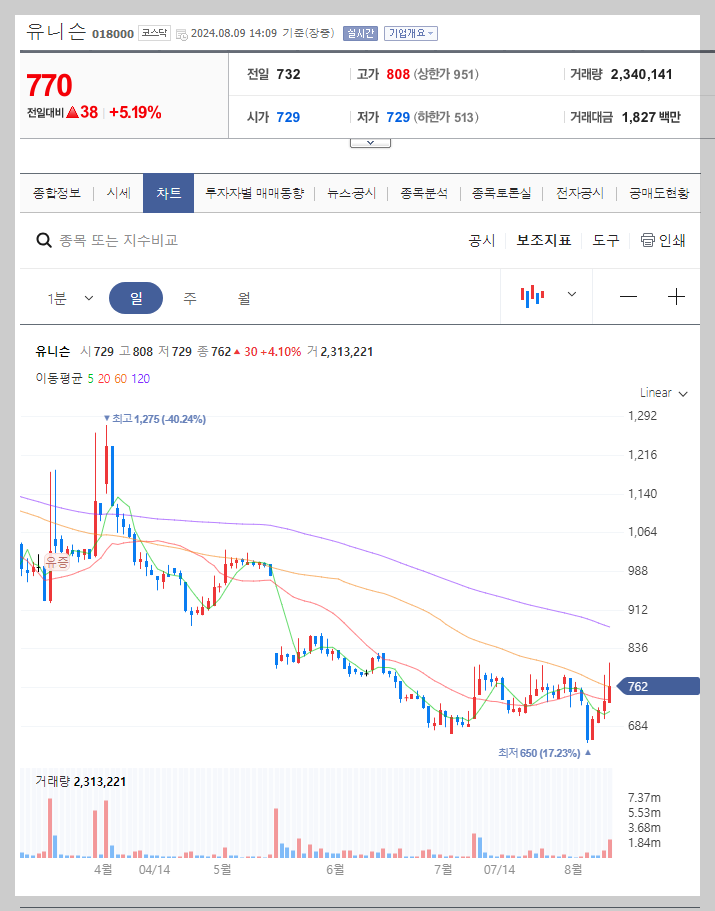The width and height of the screenshot is (715, 911).
Task: Select the 주 weekly chart button
Action: [x=191, y=297]
